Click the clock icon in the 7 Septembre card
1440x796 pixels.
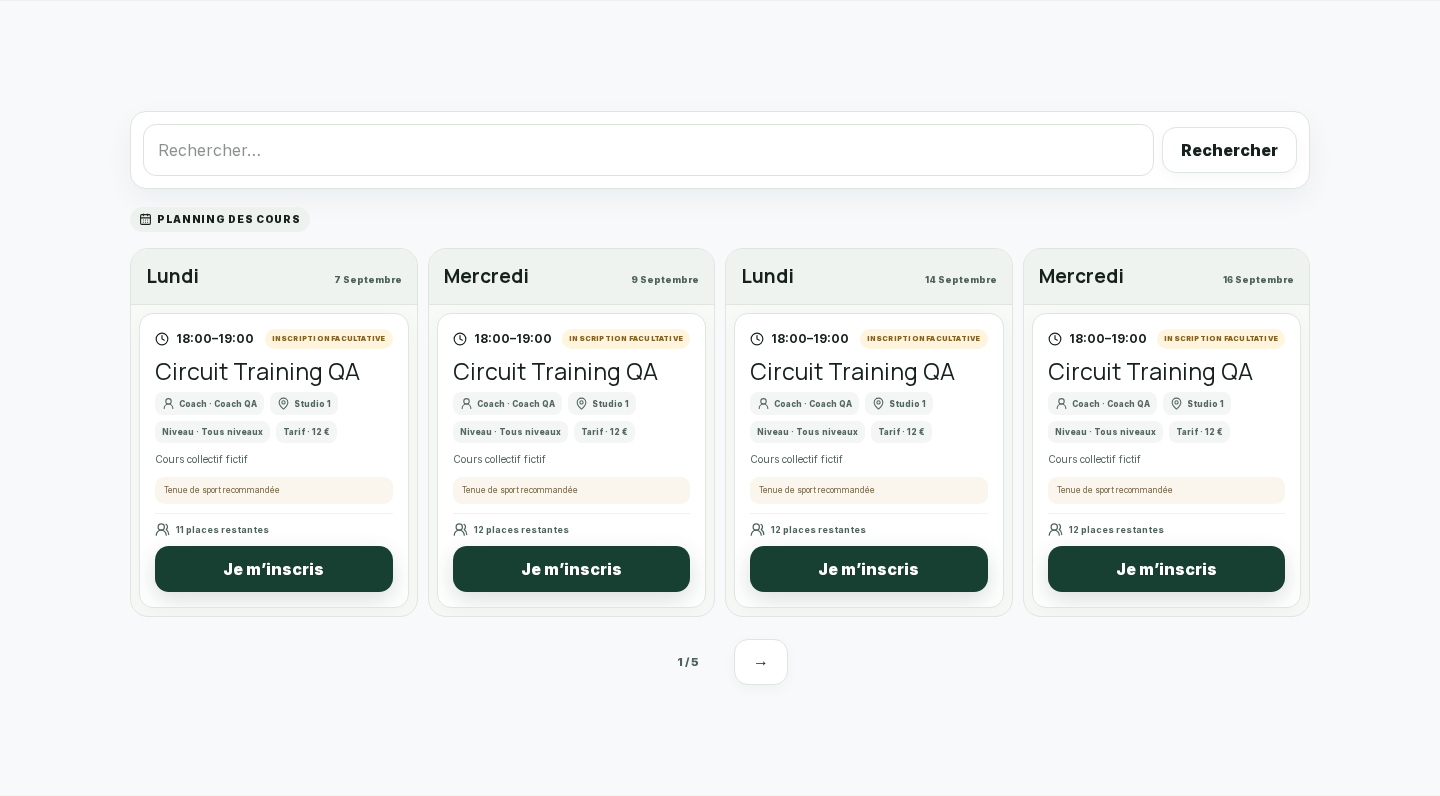[x=162, y=339]
